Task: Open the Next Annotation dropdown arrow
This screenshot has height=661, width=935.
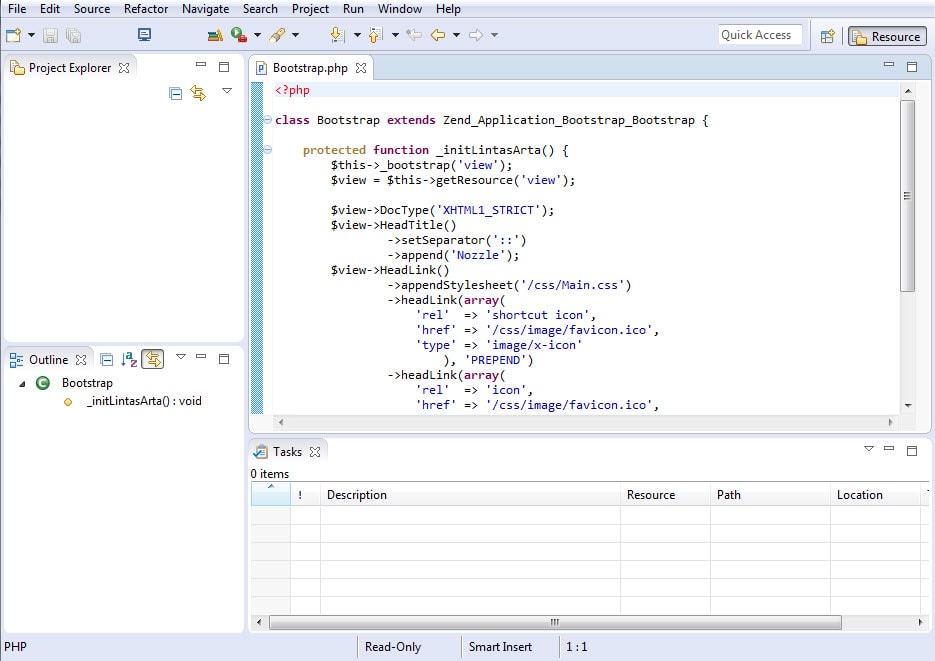Action: point(357,35)
